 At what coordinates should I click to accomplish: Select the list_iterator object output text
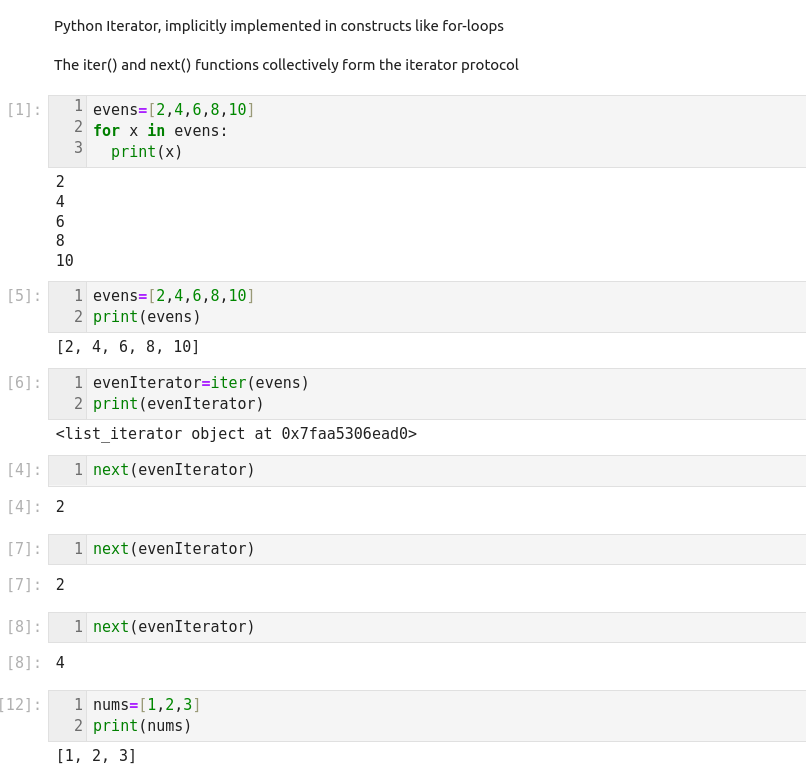coord(236,434)
